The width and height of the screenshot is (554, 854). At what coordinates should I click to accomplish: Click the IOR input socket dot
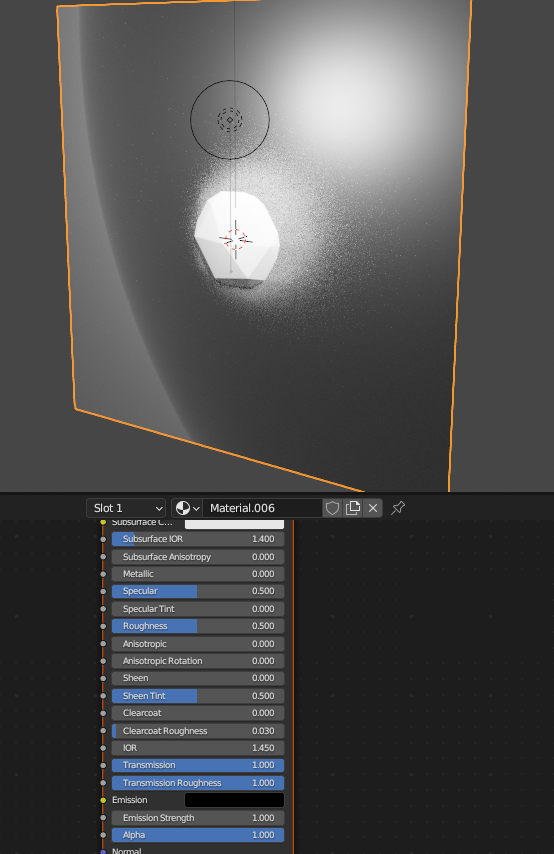click(103, 748)
